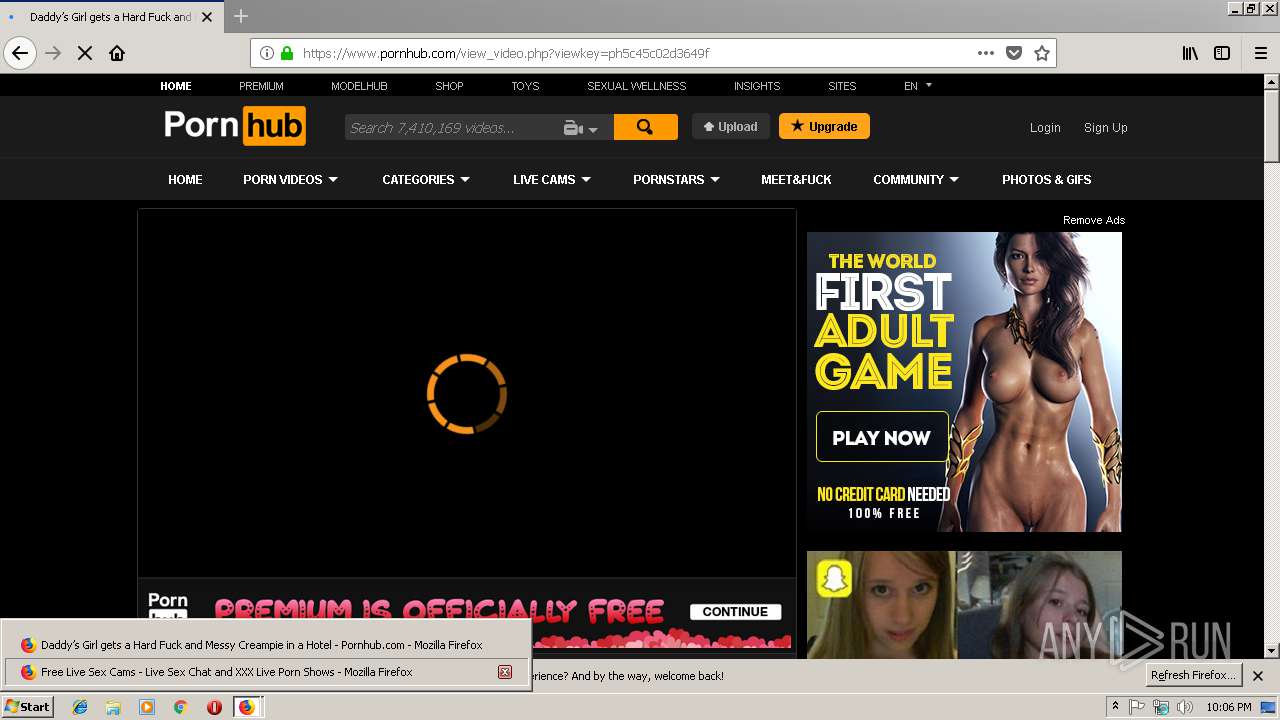This screenshot has height=720, width=1280.
Task: Open HOME in main navigation bar
Action: click(x=185, y=180)
